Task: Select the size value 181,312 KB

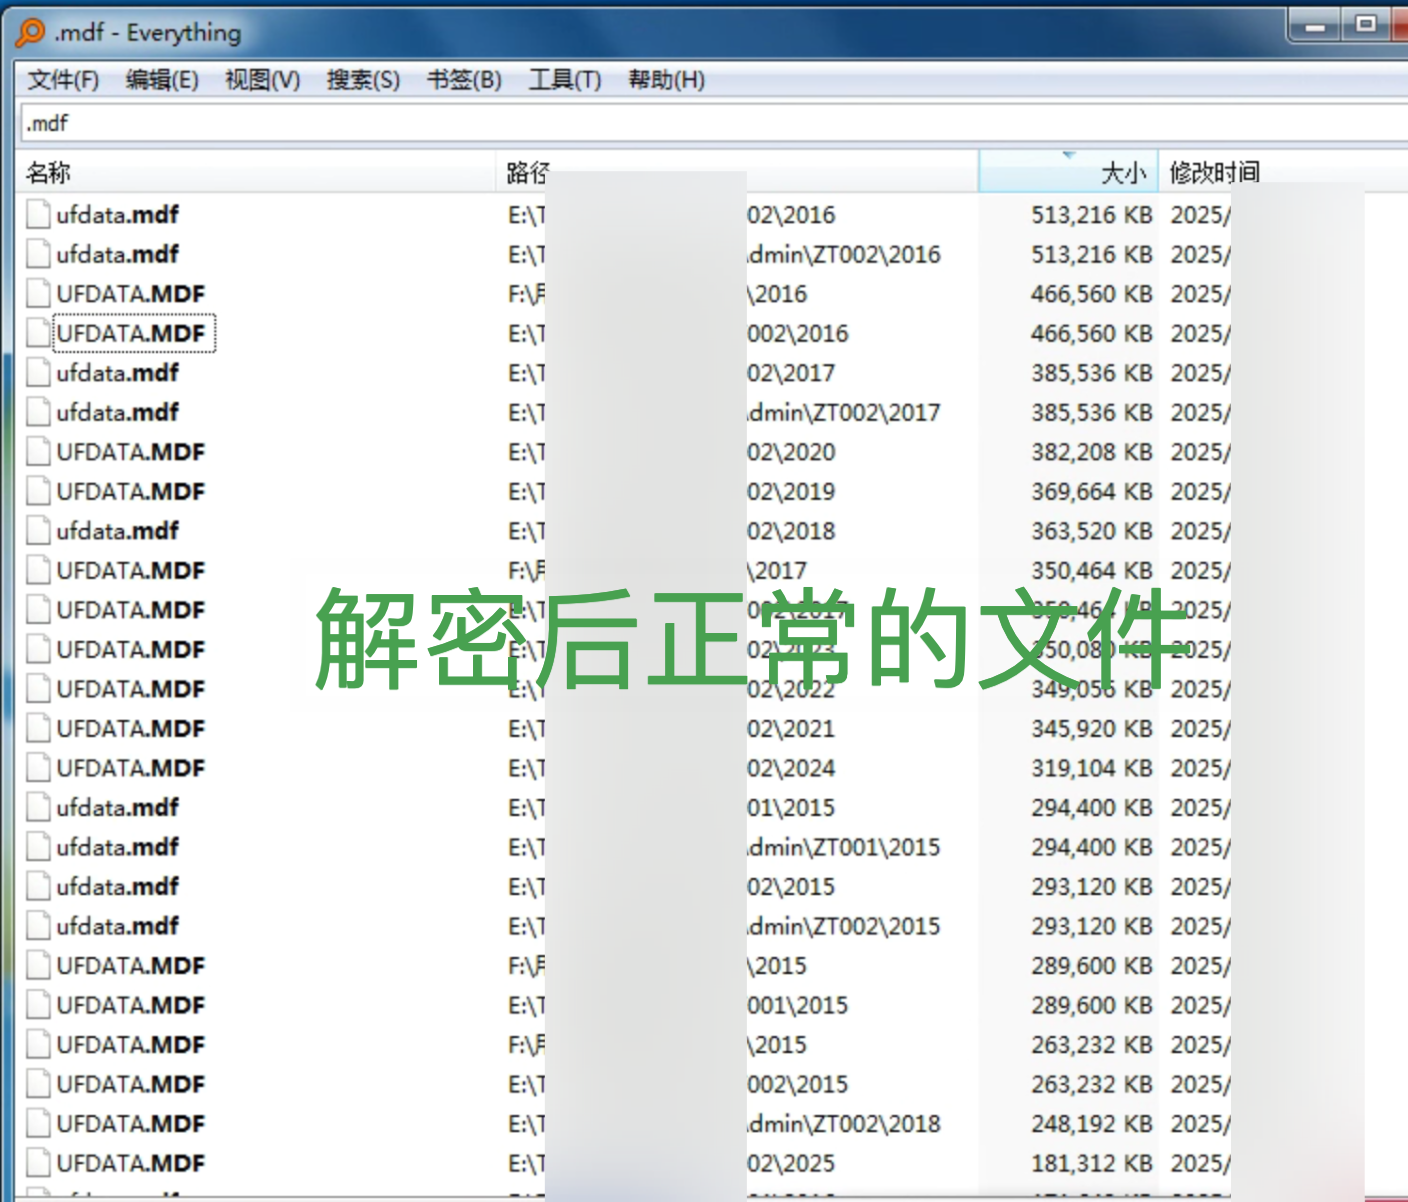Action: [x=1092, y=1163]
